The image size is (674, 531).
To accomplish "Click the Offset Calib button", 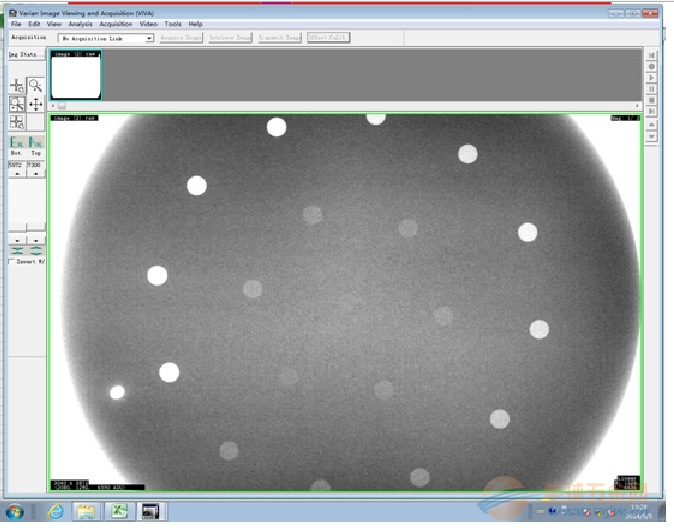I will click(328, 38).
